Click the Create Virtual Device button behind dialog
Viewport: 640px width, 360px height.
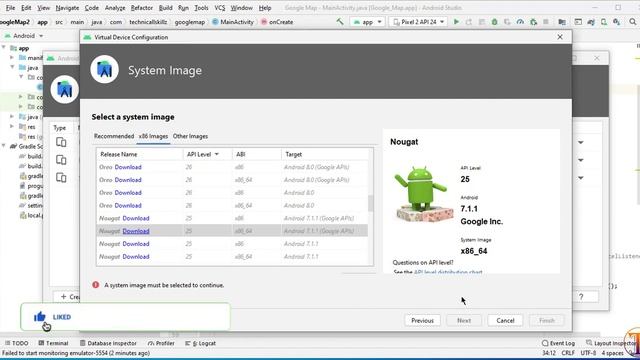[67, 297]
